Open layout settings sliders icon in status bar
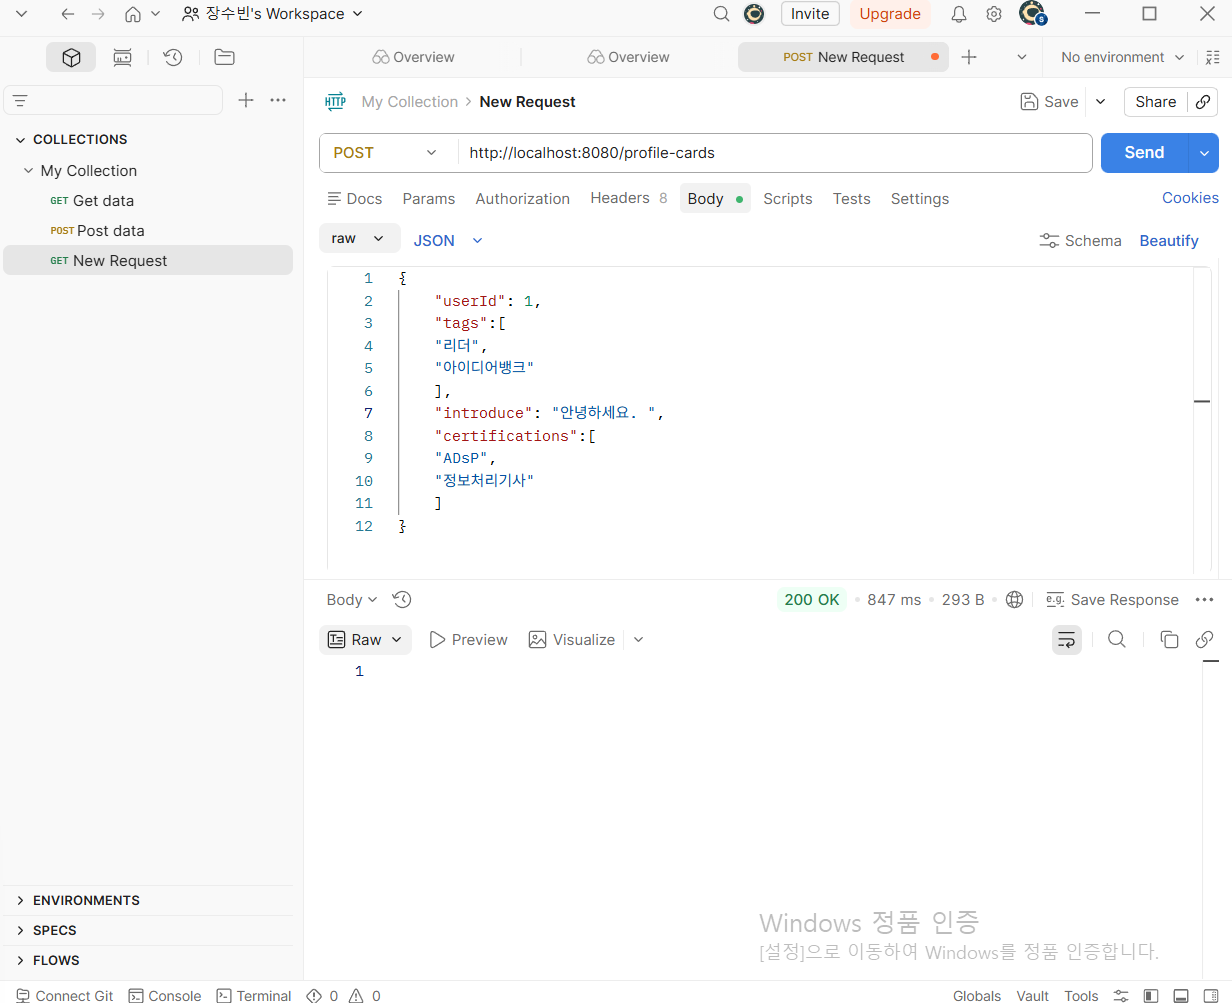 tap(1121, 996)
